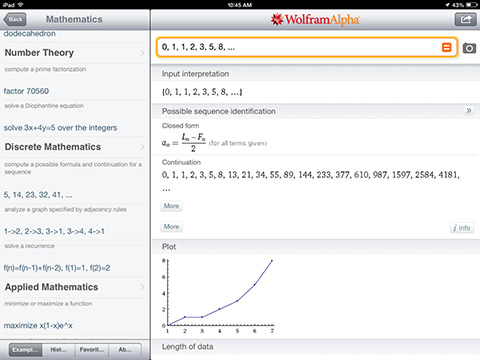The image size is (480, 360).
Task: Tap the 10:45 AM clock
Action: tap(240, 5)
